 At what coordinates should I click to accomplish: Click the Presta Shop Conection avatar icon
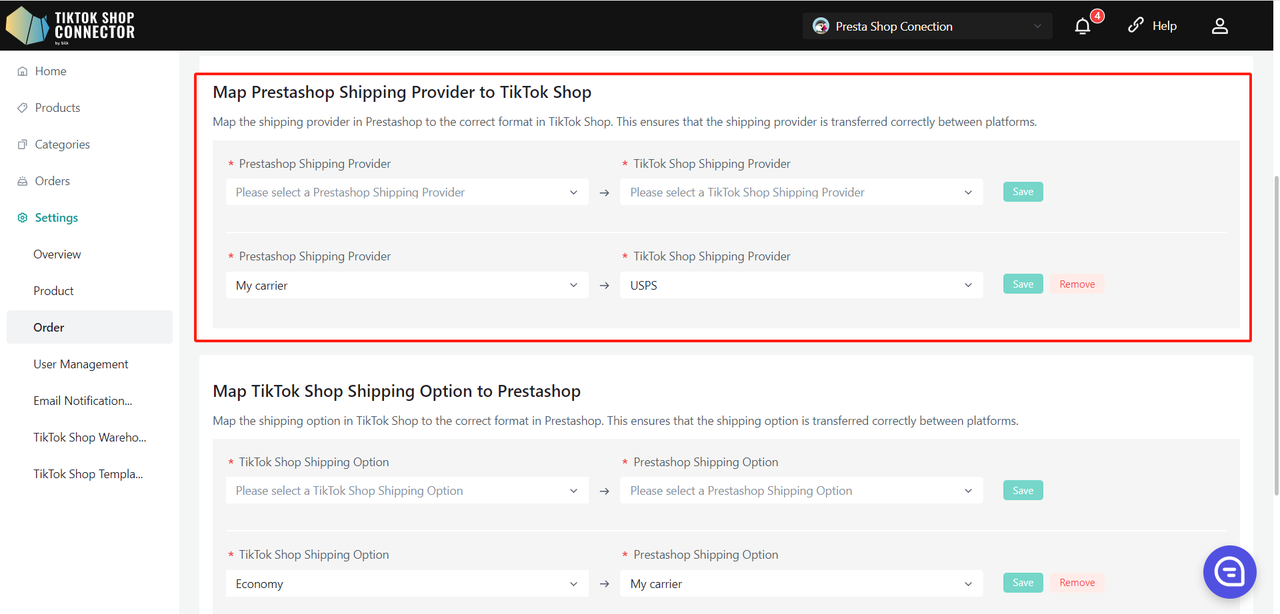pyautogui.click(x=821, y=26)
